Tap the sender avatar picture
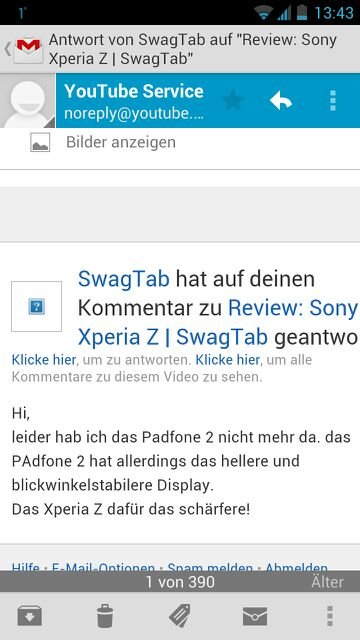The image size is (360, 640). point(28,100)
